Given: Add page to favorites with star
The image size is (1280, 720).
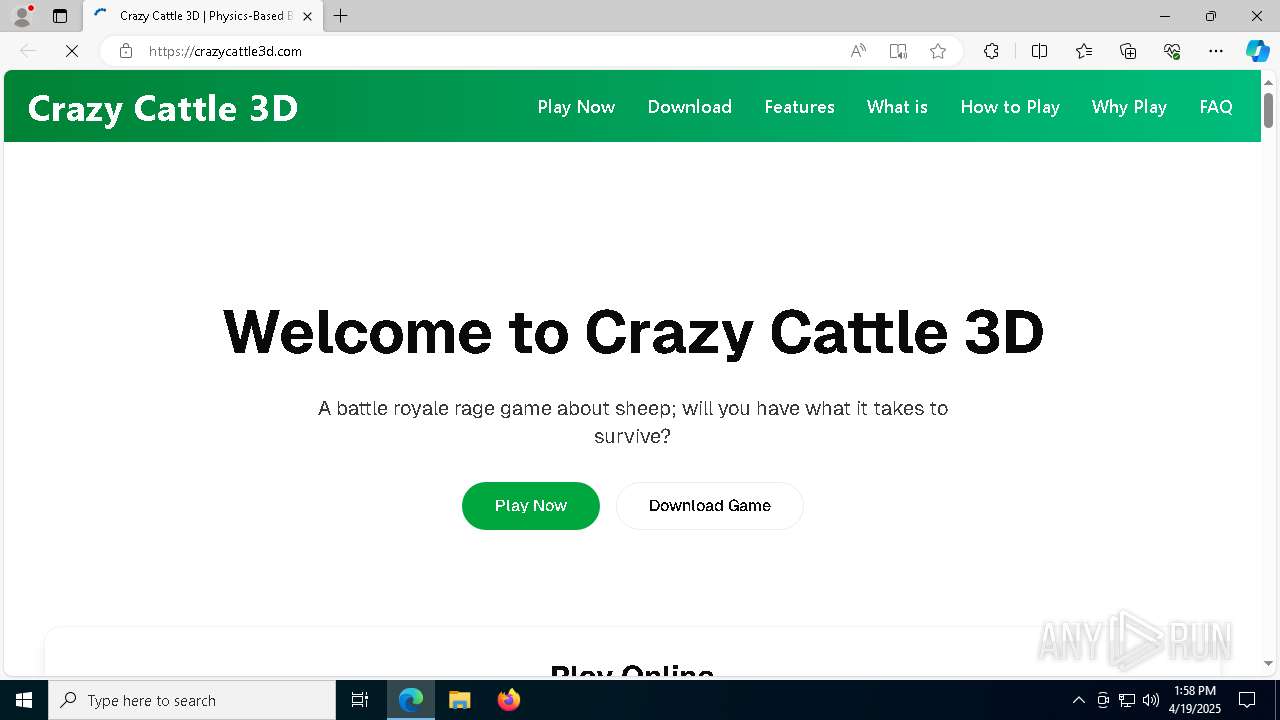Looking at the screenshot, I should click(x=938, y=51).
